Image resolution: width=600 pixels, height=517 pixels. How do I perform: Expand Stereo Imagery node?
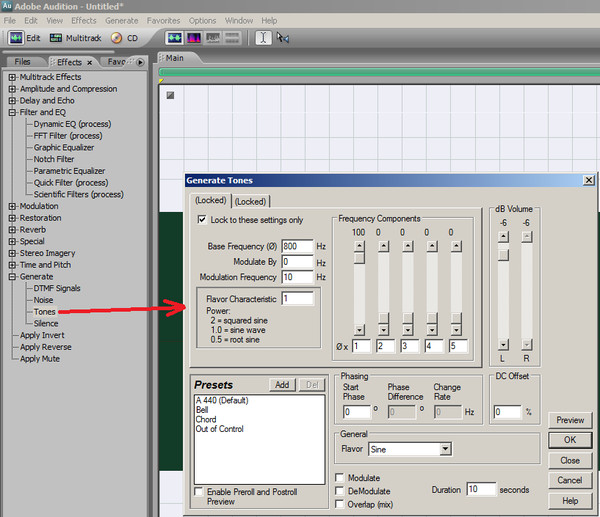pyautogui.click(x=12, y=253)
